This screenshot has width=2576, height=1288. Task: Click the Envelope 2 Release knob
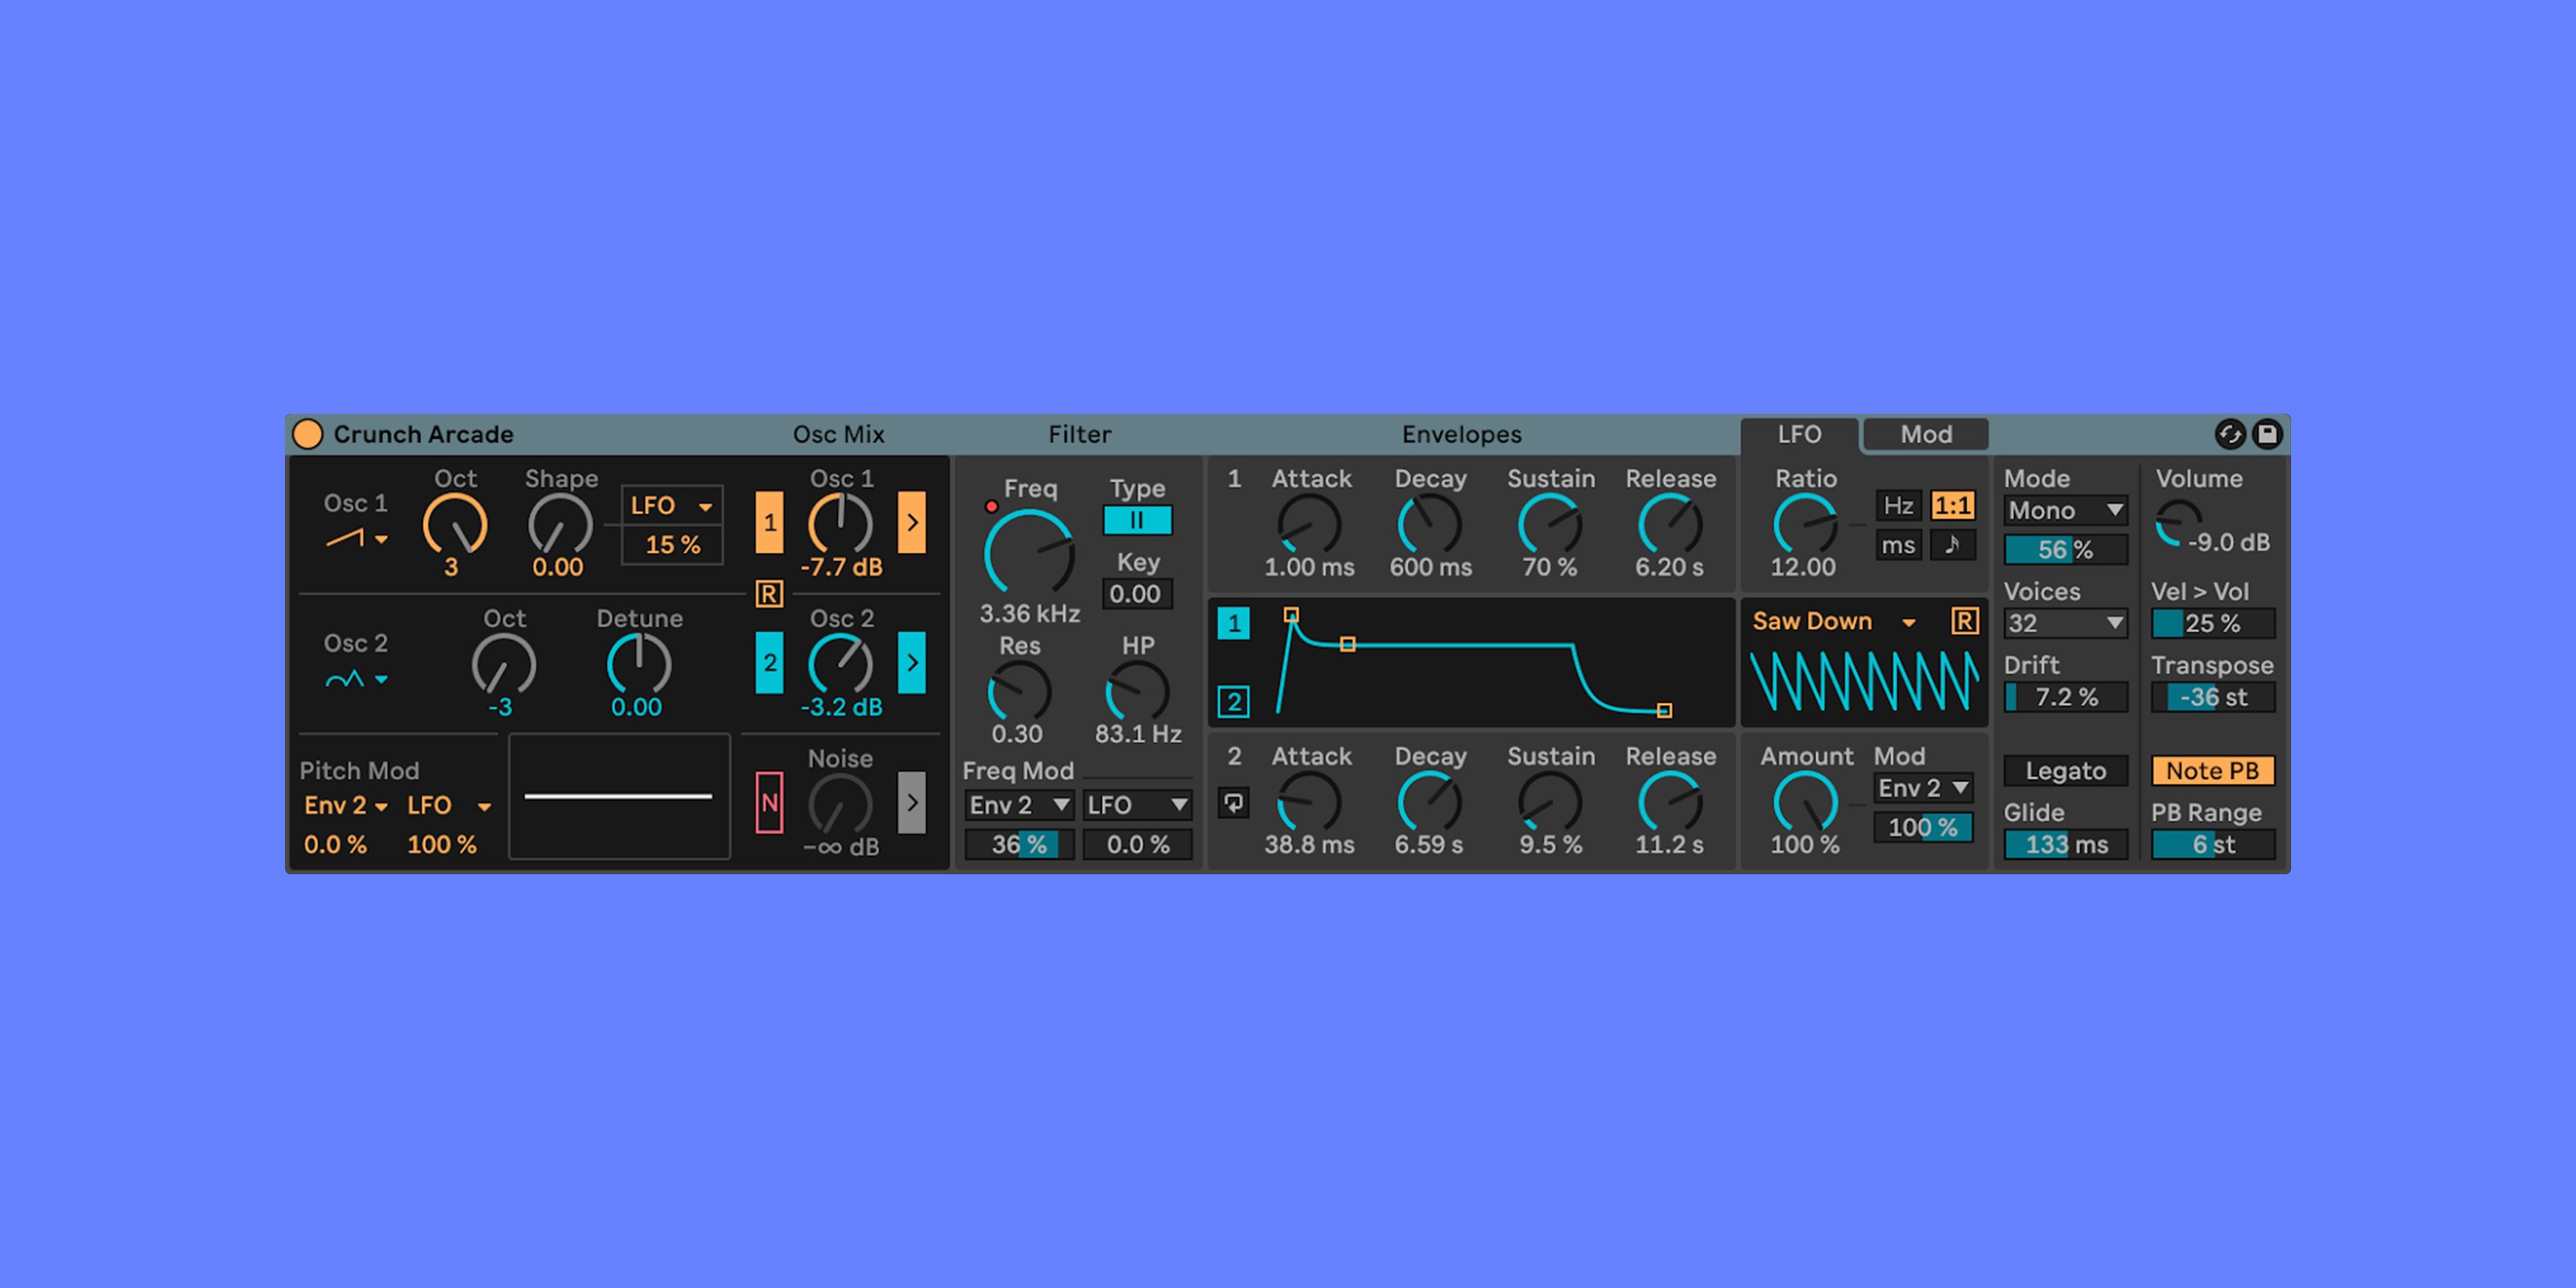pyautogui.click(x=1670, y=803)
